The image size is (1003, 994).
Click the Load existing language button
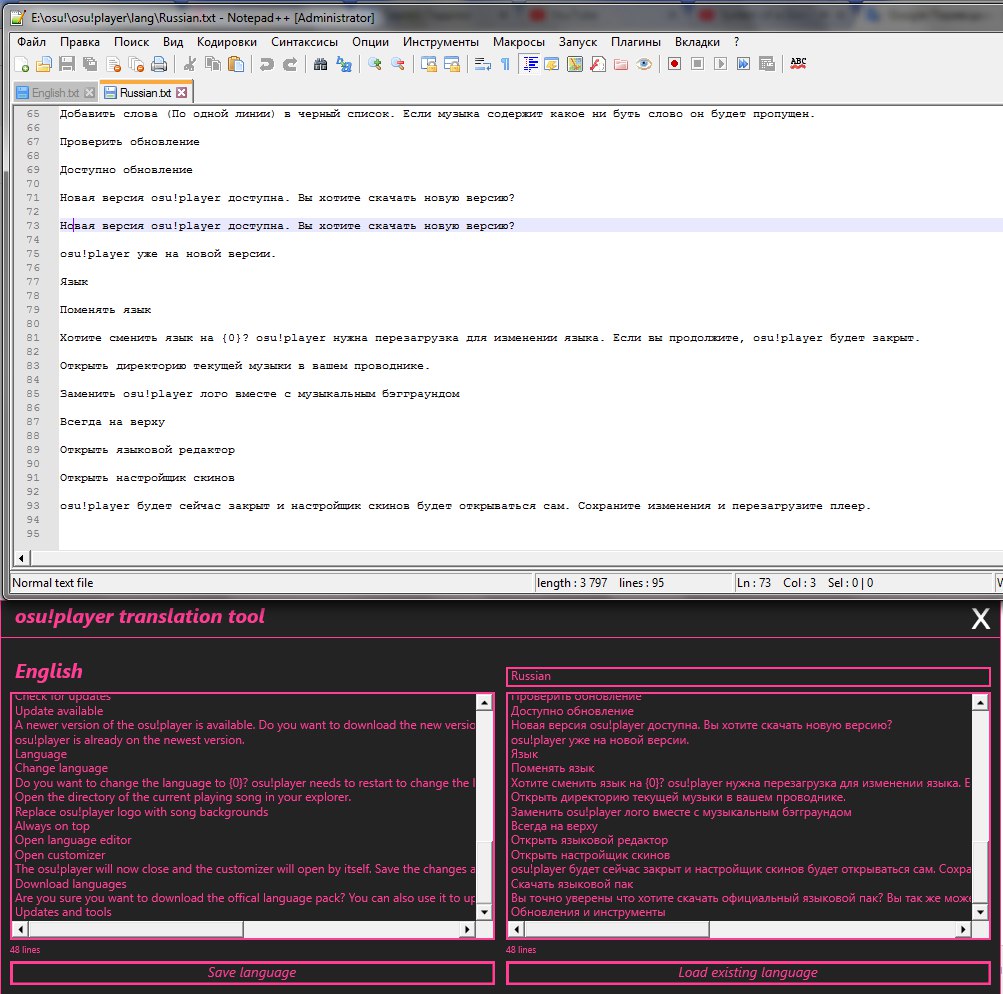pos(748,973)
